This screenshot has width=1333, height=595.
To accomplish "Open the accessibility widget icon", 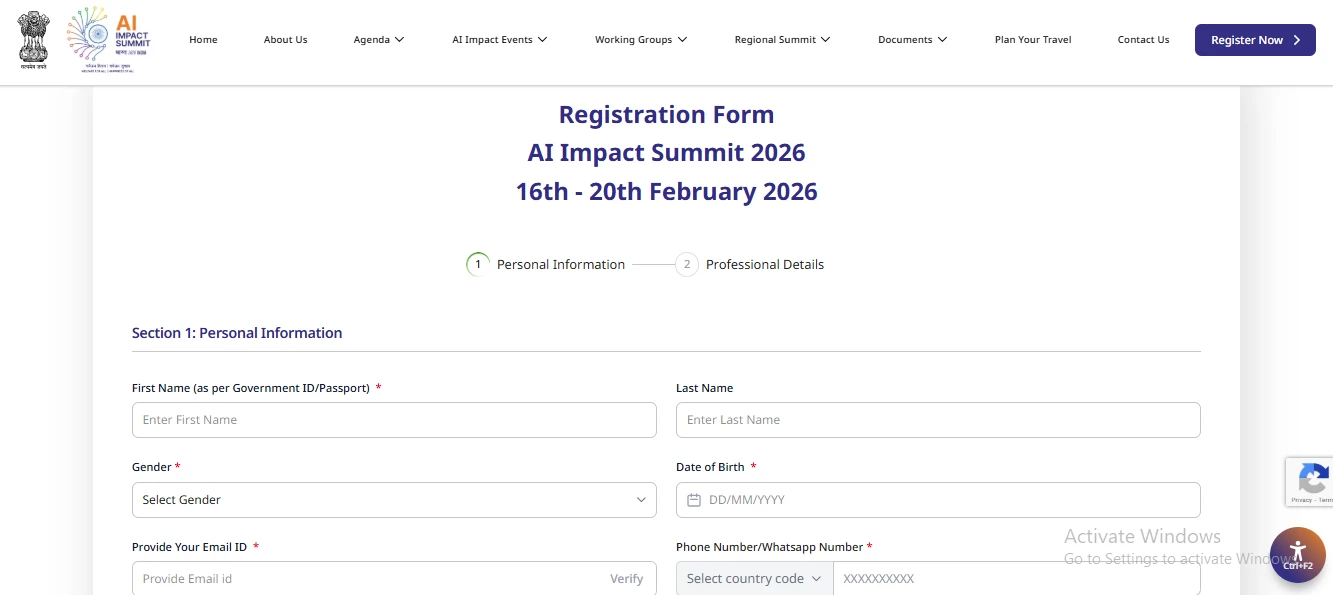I will click(1297, 553).
